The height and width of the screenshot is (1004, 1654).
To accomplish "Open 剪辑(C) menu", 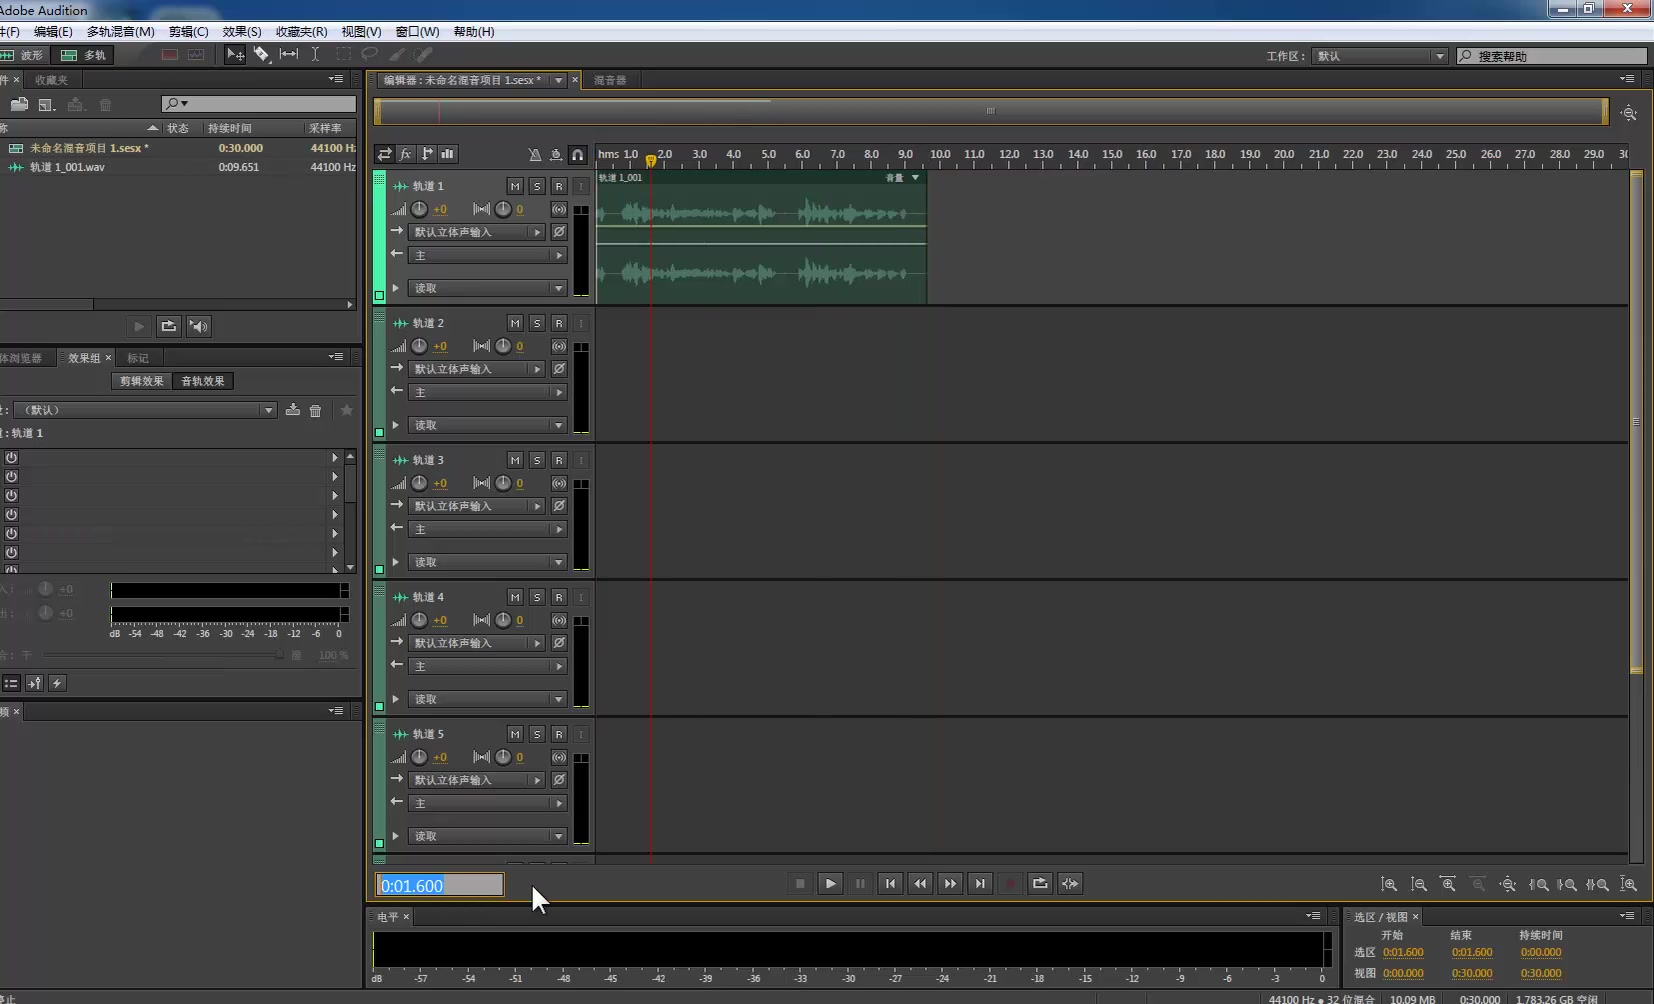I will coord(188,31).
